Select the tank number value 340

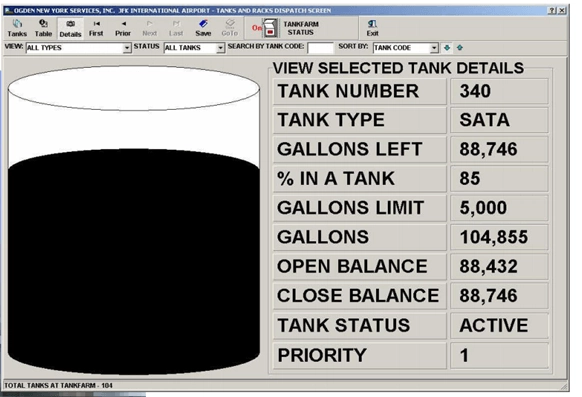499,91
